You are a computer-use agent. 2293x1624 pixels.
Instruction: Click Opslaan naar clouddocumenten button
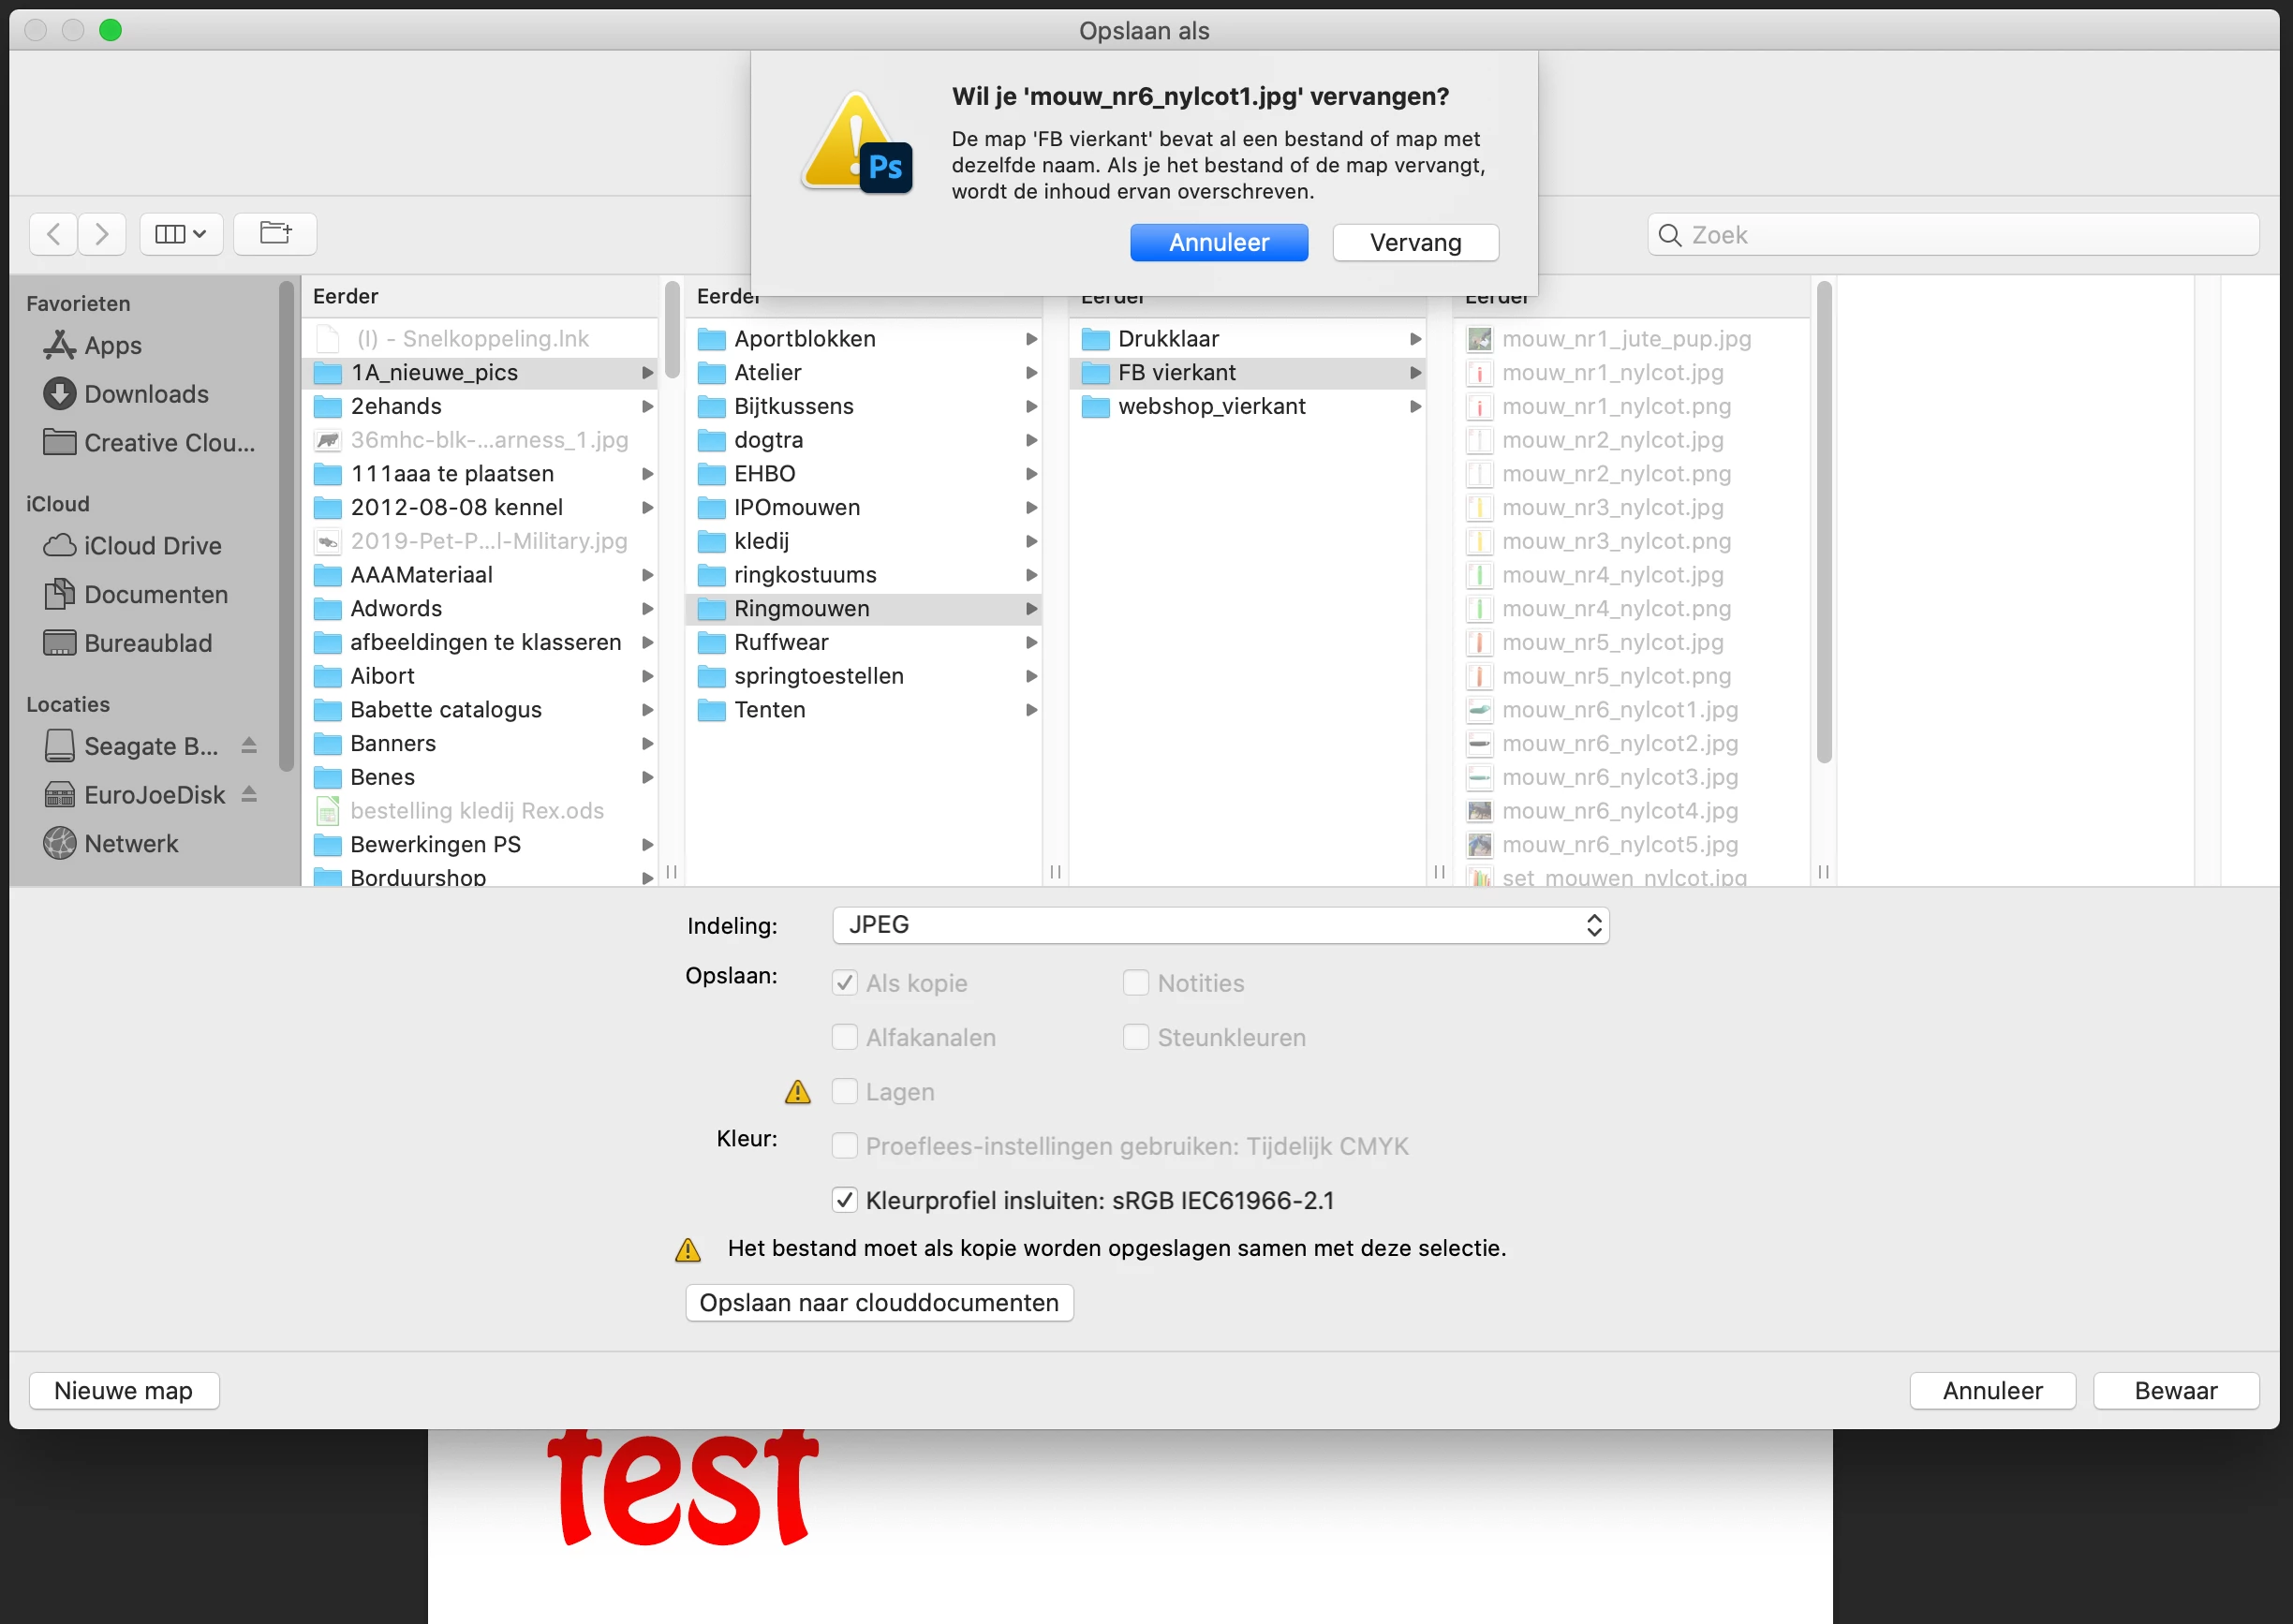879,1303
